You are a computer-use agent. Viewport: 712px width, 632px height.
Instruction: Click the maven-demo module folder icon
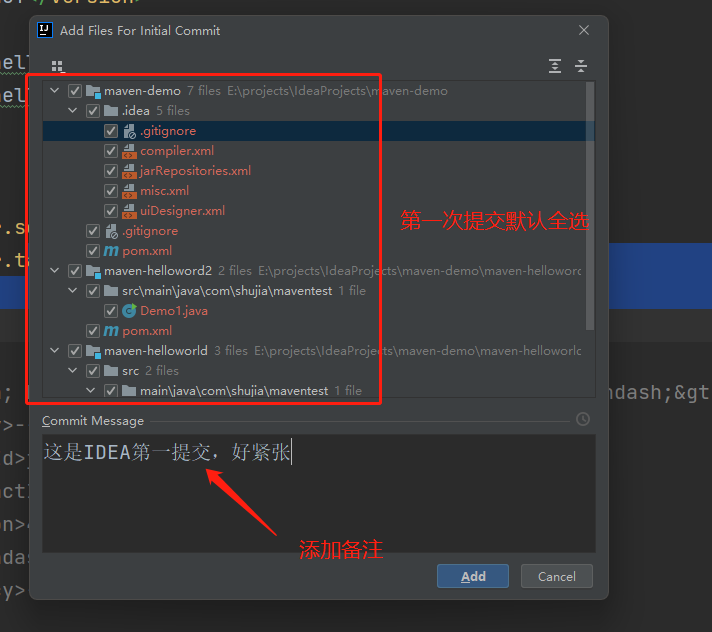(x=93, y=91)
